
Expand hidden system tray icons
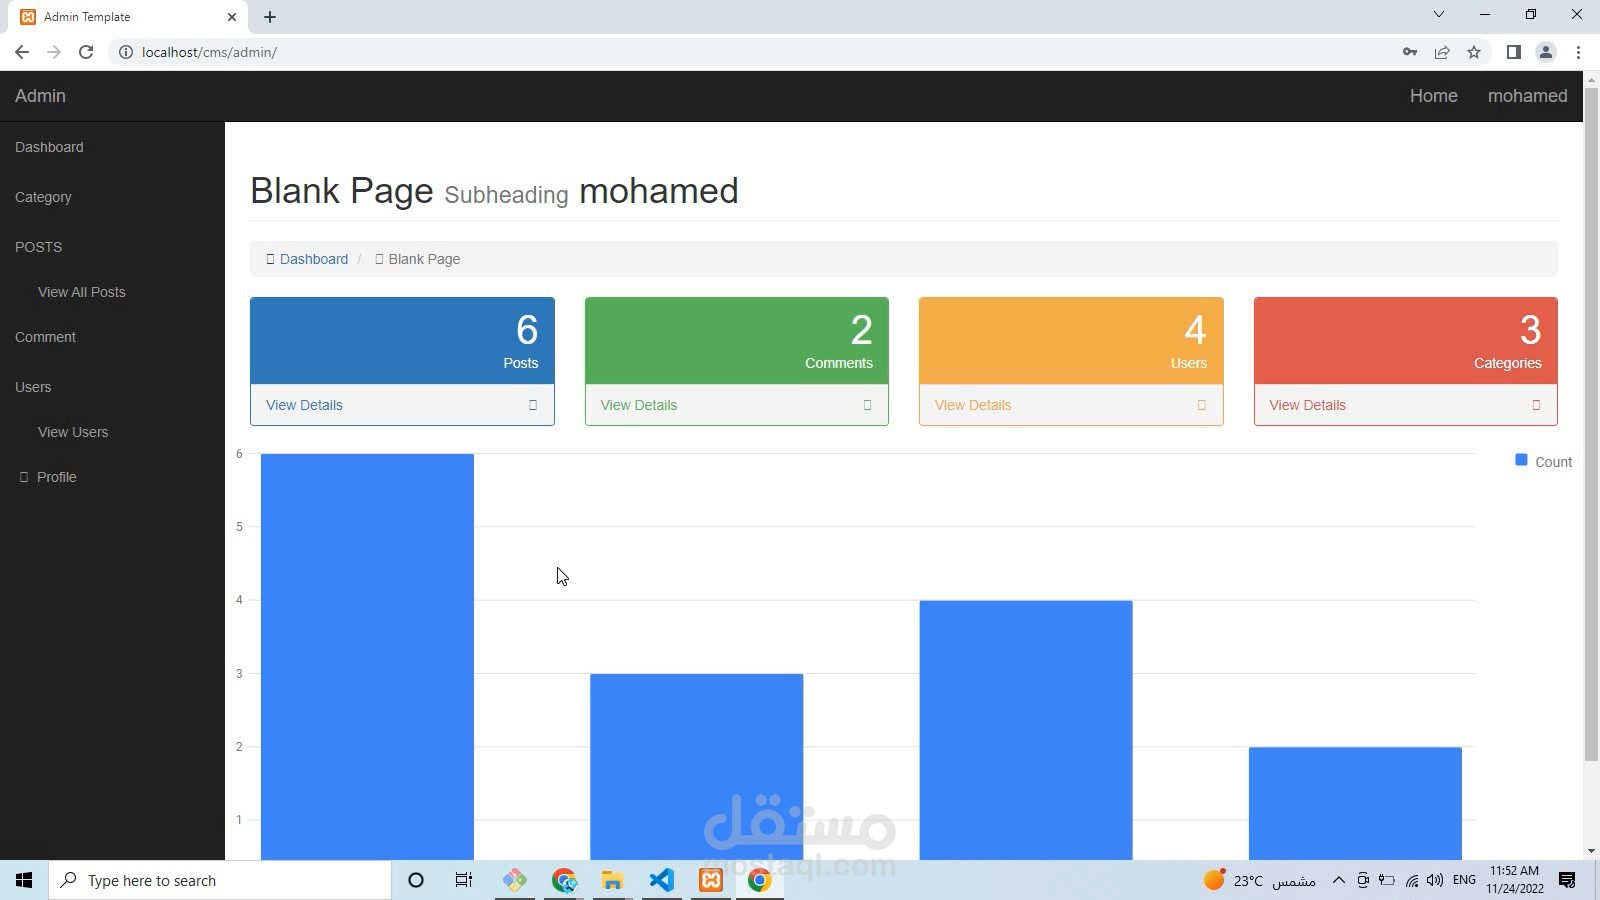point(1339,881)
